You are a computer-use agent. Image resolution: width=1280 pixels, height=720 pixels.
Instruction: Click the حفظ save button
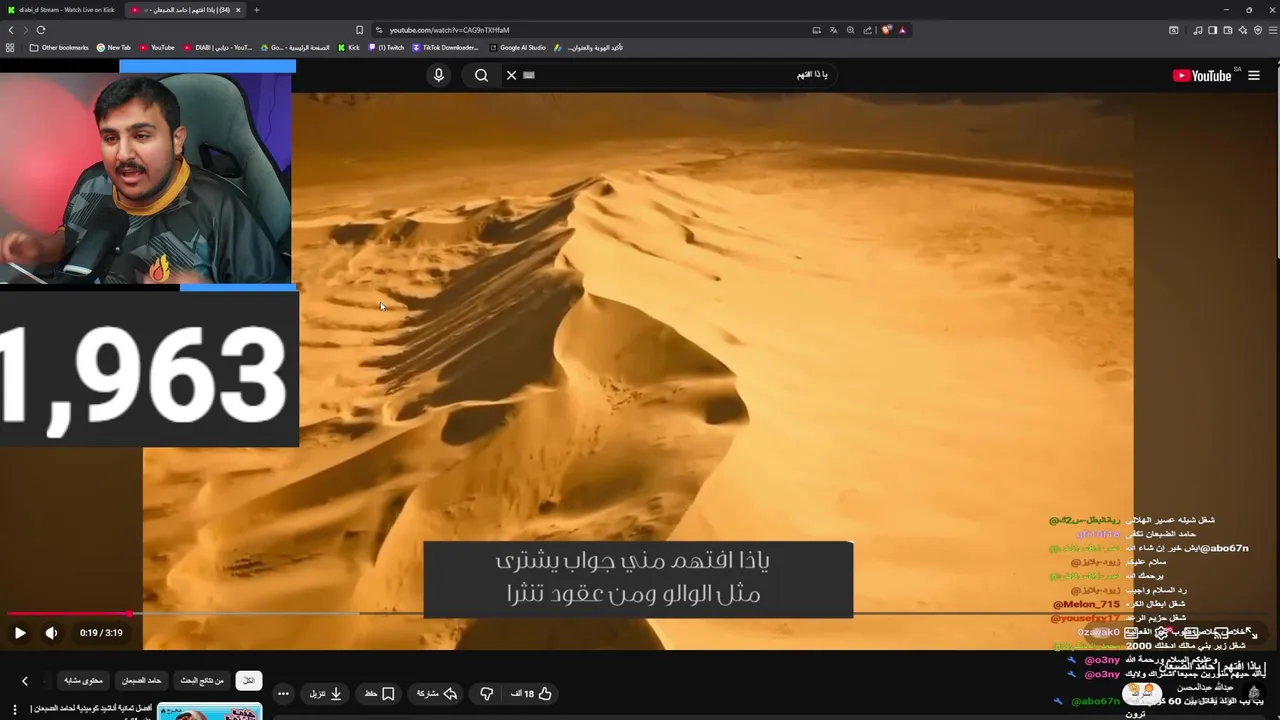click(x=379, y=693)
